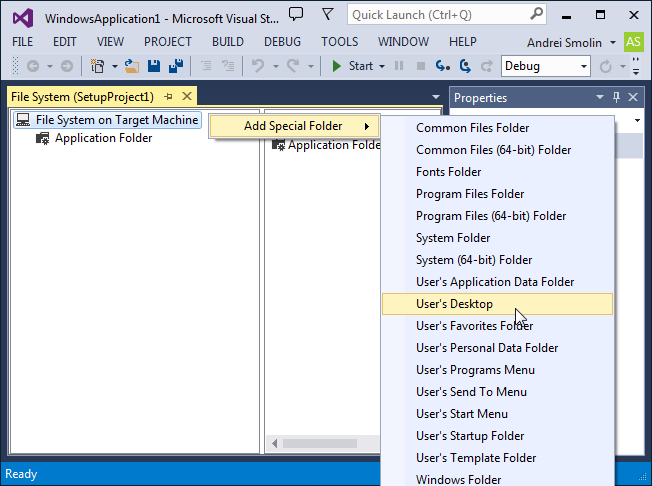Open the document tabs overflow dropdown arrow
The image size is (652, 486).
436,97
